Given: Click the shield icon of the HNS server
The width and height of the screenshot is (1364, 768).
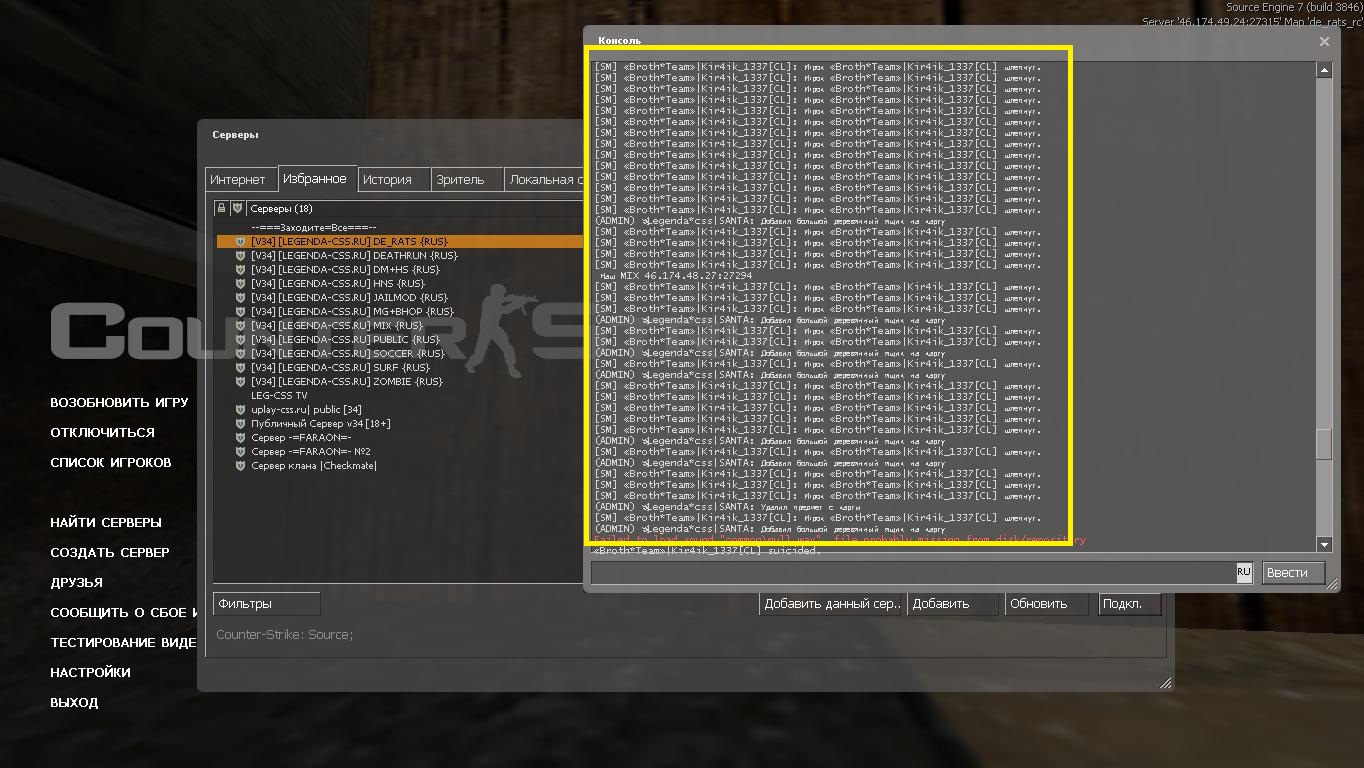Looking at the screenshot, I should click(x=240, y=283).
